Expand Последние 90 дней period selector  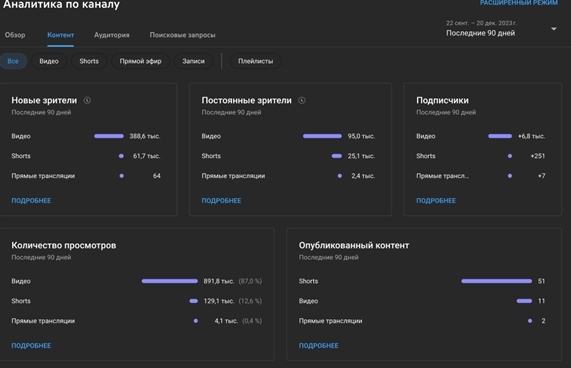click(x=501, y=28)
